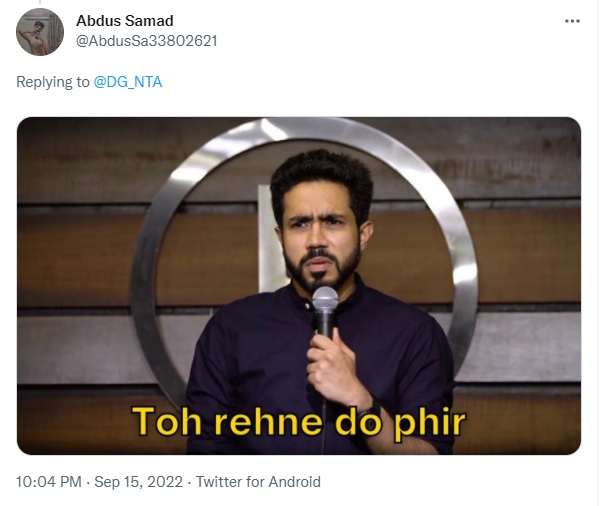The image size is (603, 506).
Task: Click the 10:04 PM timestamp
Action: click(49, 482)
